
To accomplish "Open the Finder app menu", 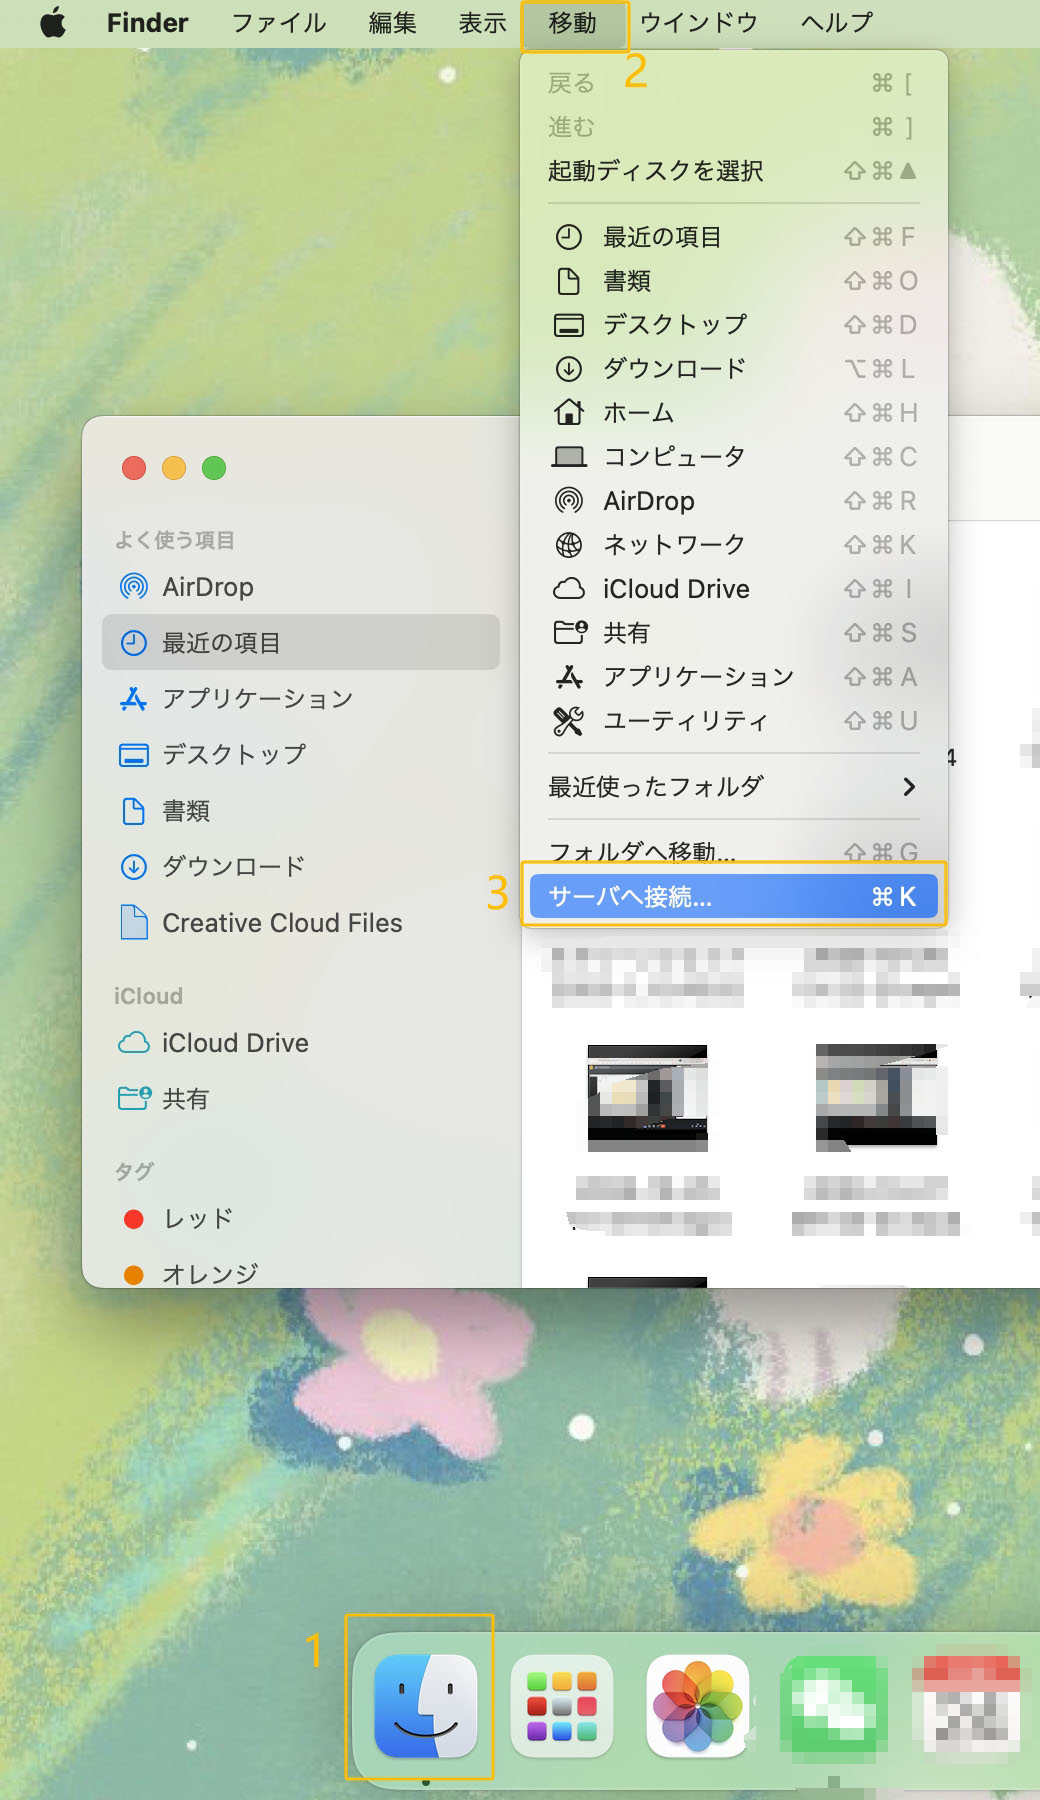I will (x=147, y=22).
